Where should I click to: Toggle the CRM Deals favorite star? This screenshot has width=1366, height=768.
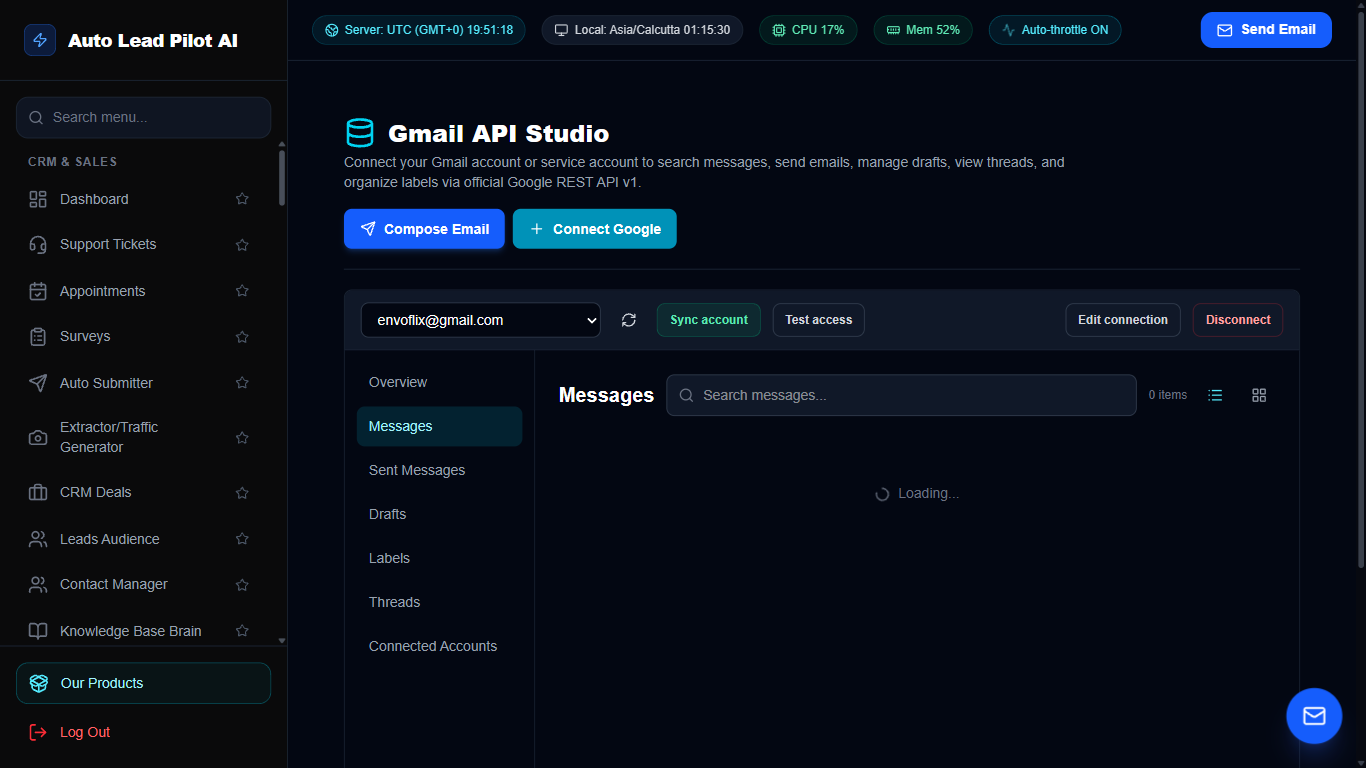(242, 493)
